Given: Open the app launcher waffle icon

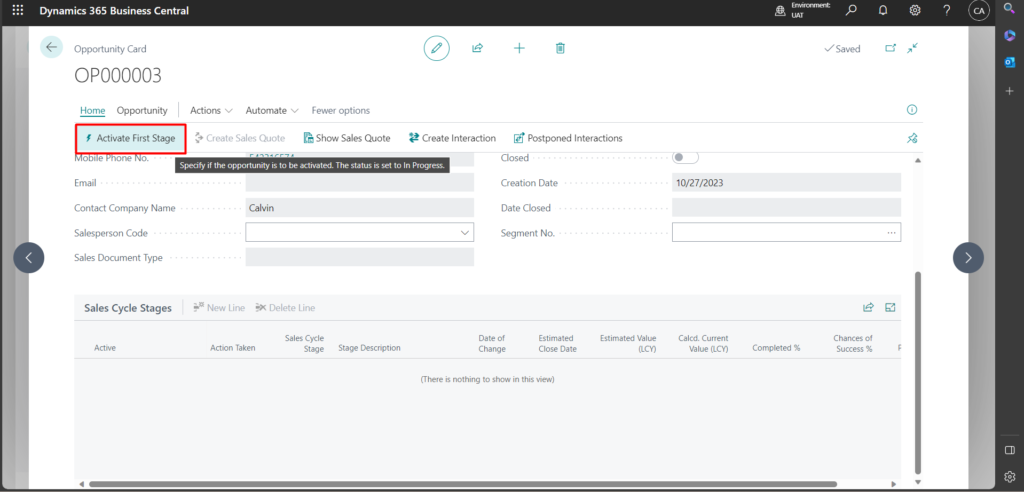Looking at the screenshot, I should (x=18, y=10).
